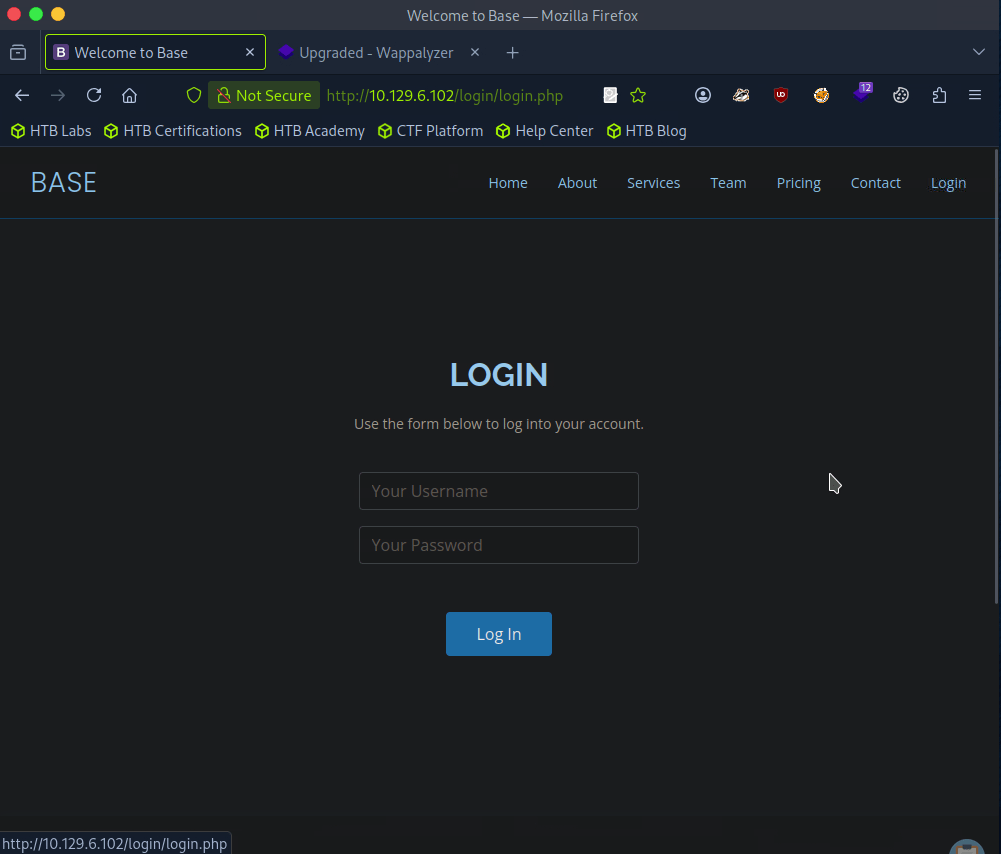
Task: Open a new tab with plus button
Action: pyautogui.click(x=513, y=52)
